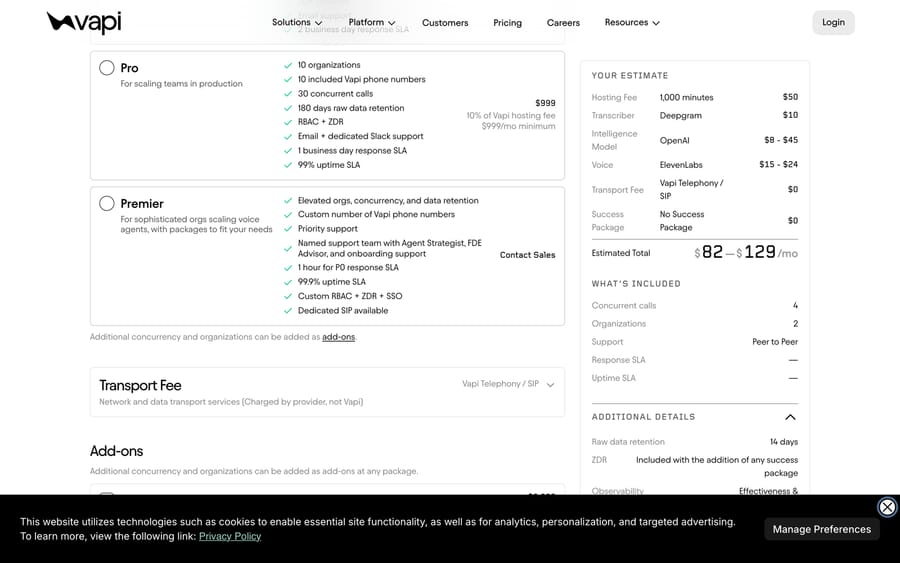900x563 pixels.
Task: Open the Platform dropdown menu
Action: coord(372,22)
